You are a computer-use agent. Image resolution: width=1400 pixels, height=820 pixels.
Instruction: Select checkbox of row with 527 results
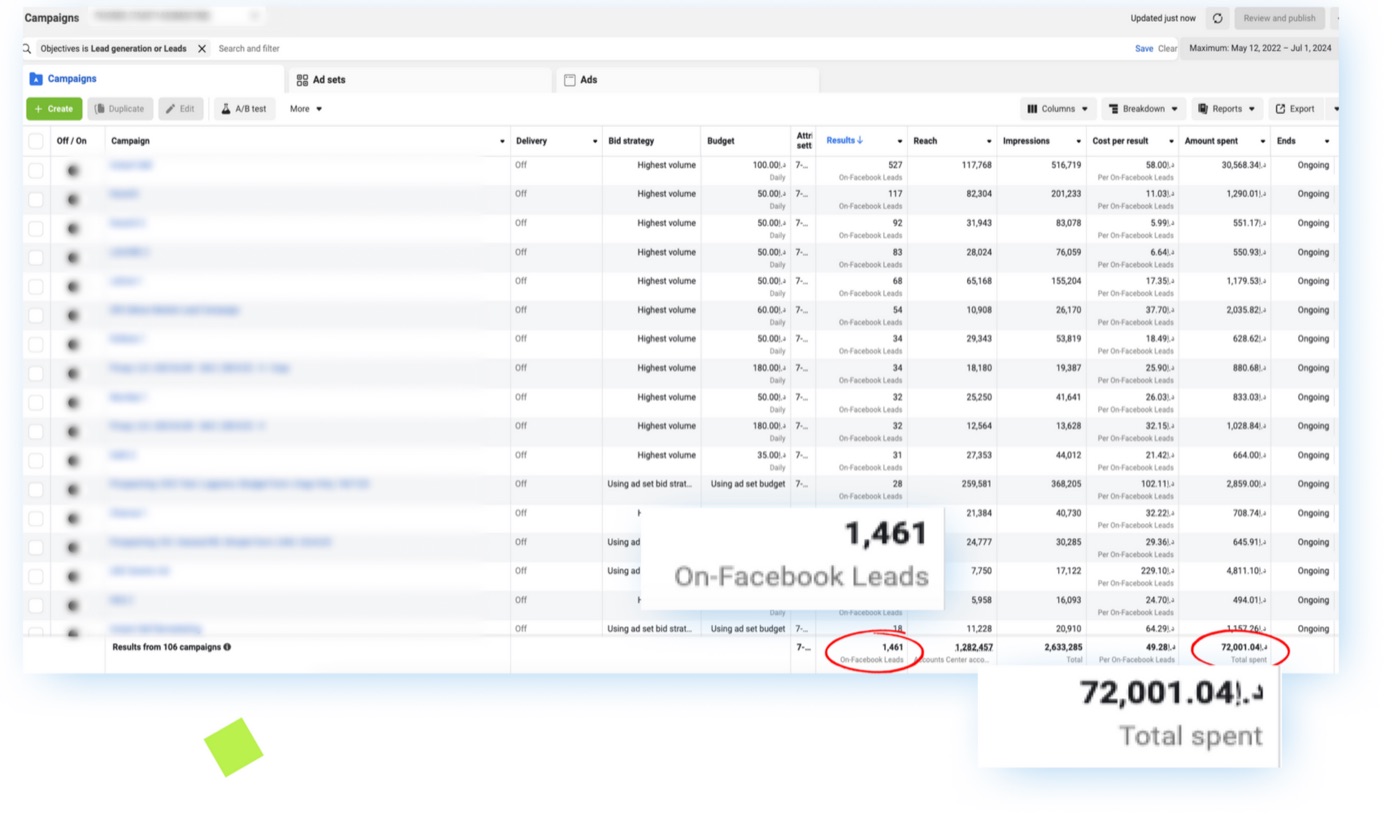[x=36, y=170]
